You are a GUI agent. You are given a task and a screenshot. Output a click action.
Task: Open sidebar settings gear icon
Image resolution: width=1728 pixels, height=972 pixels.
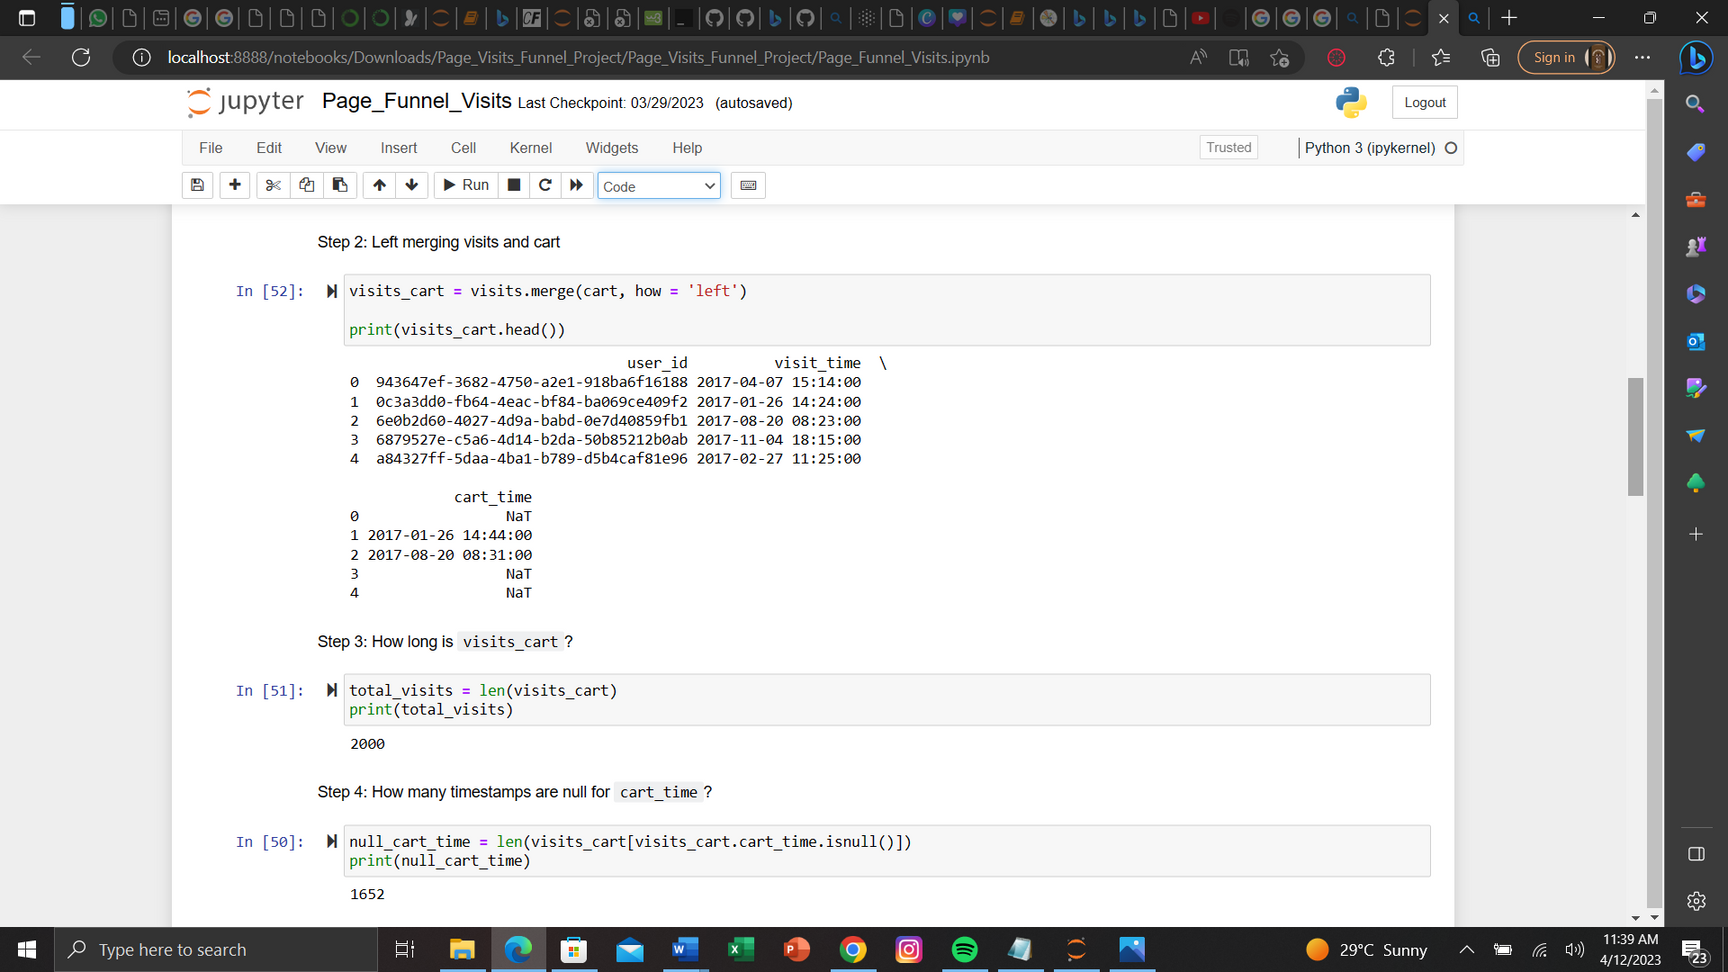click(1695, 901)
